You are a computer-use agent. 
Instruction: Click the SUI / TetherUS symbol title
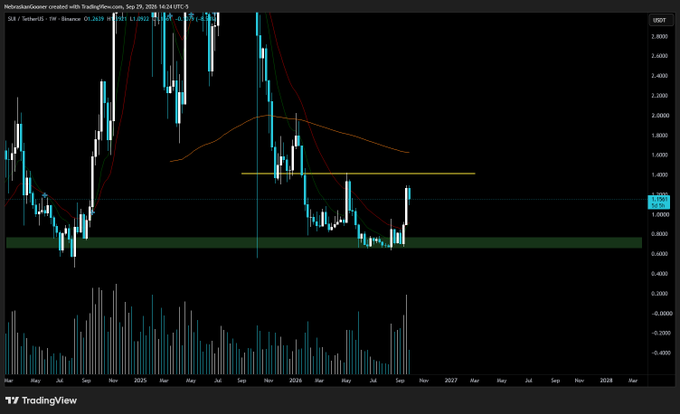44,19
